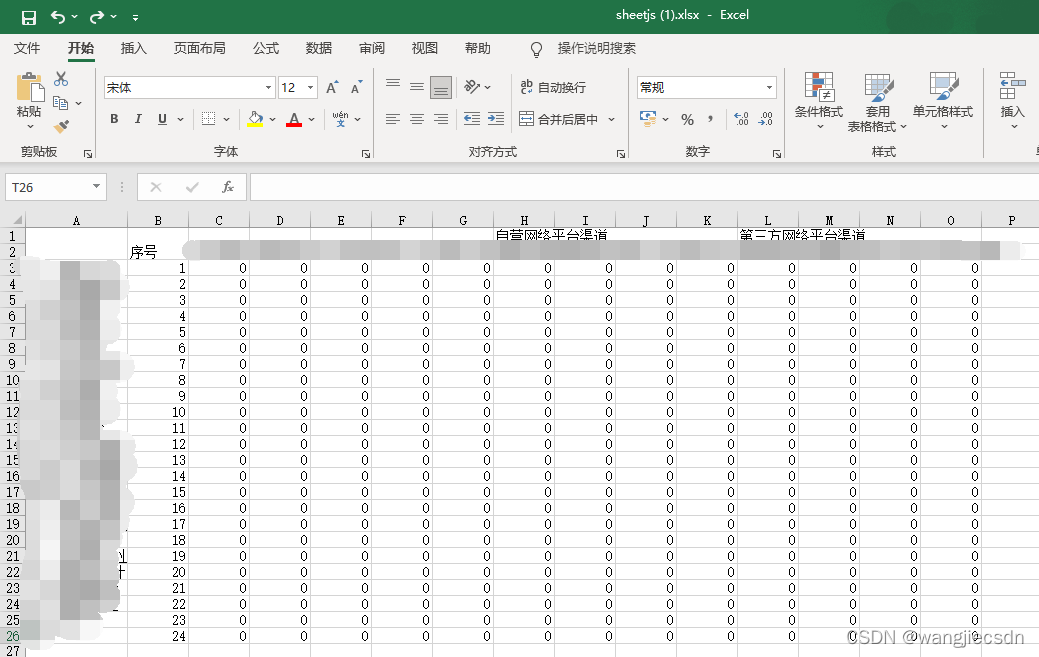The height and width of the screenshot is (657, 1039).
Task: Toggle italic formatting
Action: click(x=138, y=119)
